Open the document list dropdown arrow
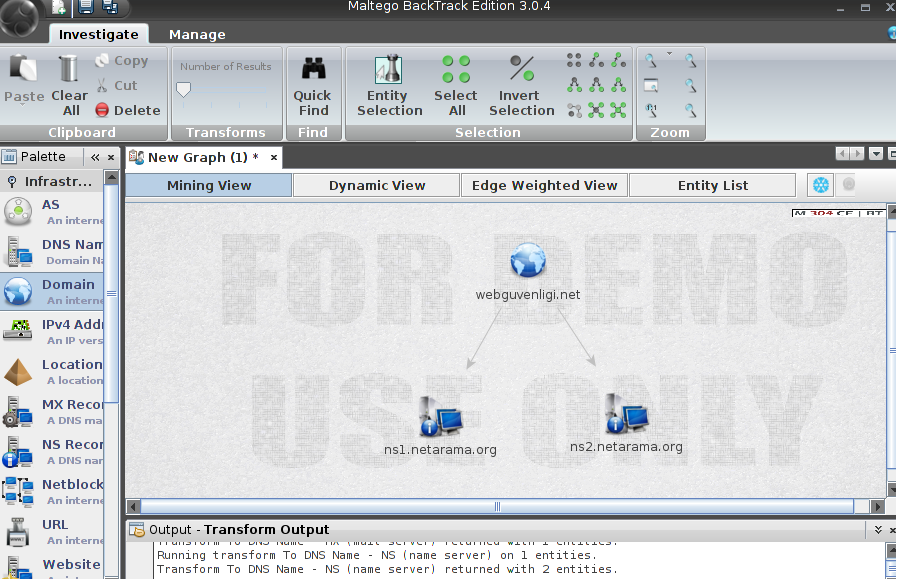898x582 pixels. click(x=876, y=154)
